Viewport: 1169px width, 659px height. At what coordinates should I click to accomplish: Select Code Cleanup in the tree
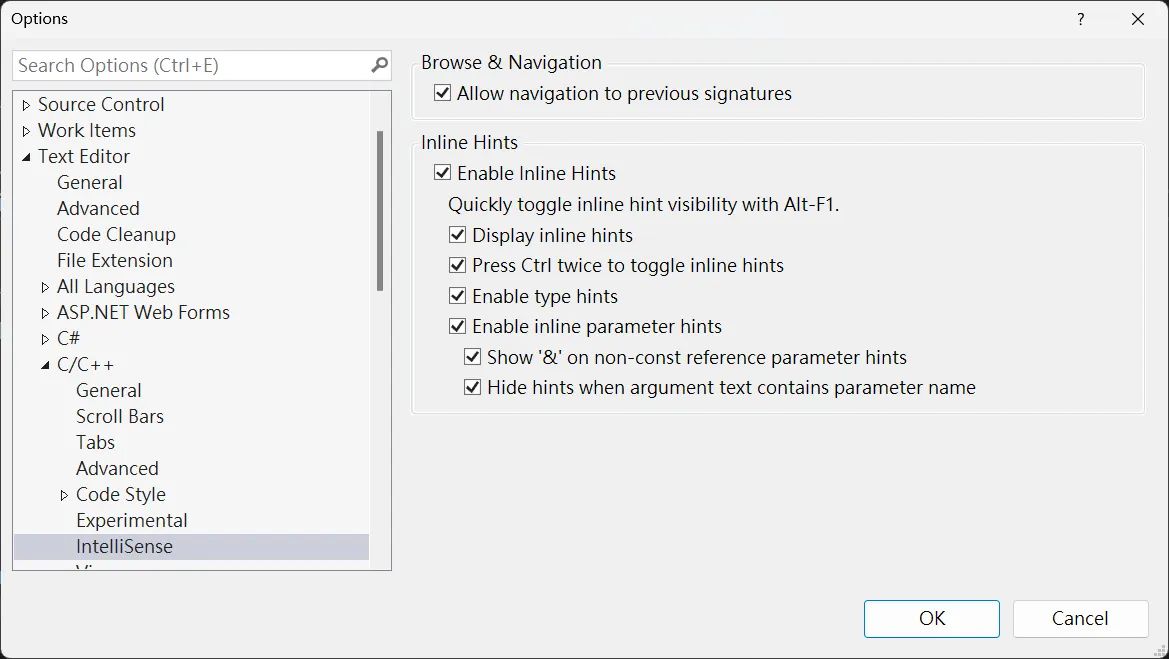[116, 235]
